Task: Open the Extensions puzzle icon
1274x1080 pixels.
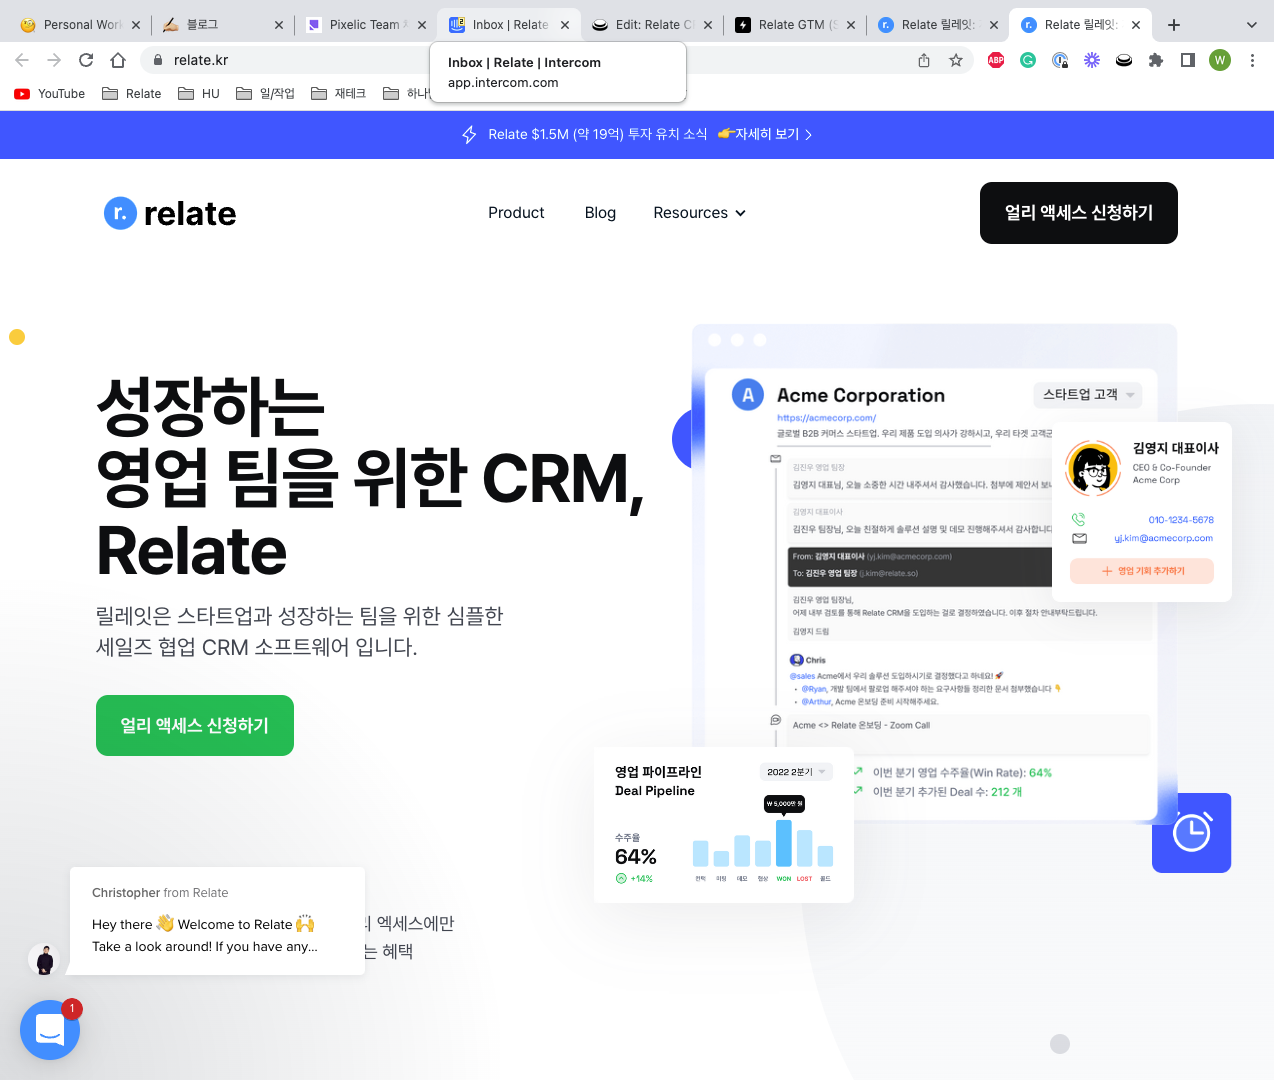Action: click(1156, 60)
